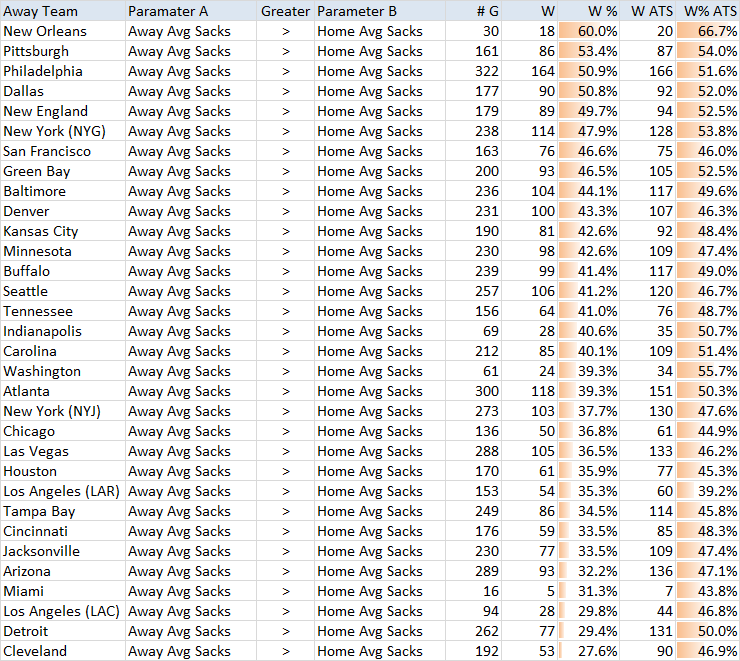Select the Arizona team cell
Screen dimensions: 740x661
click(x=62, y=571)
